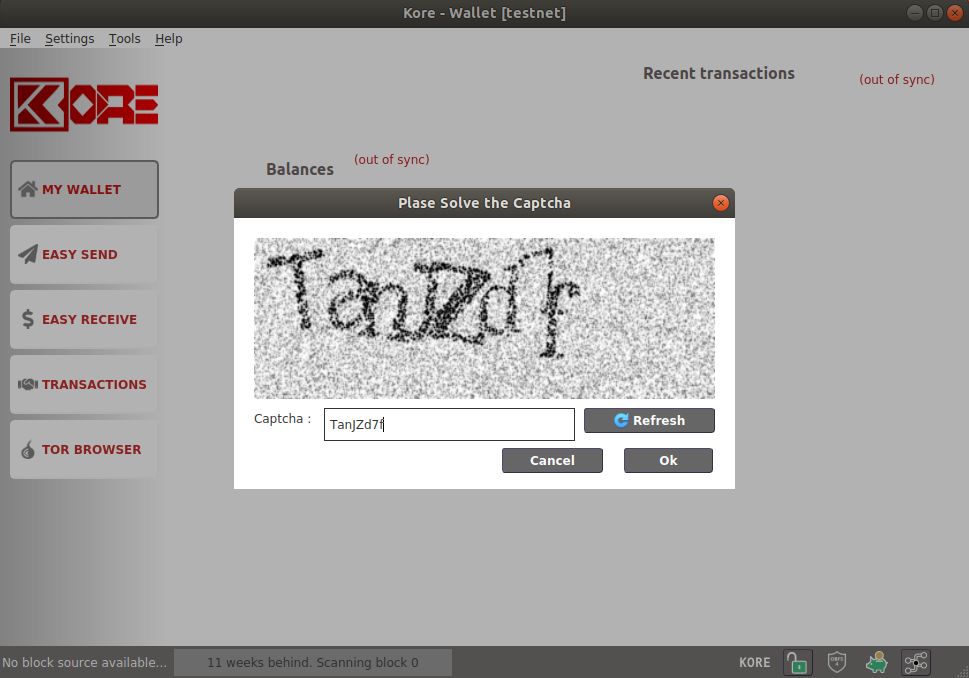Image resolution: width=969 pixels, height=678 pixels.
Task: Go to Easy Send section
Action: (x=84, y=254)
